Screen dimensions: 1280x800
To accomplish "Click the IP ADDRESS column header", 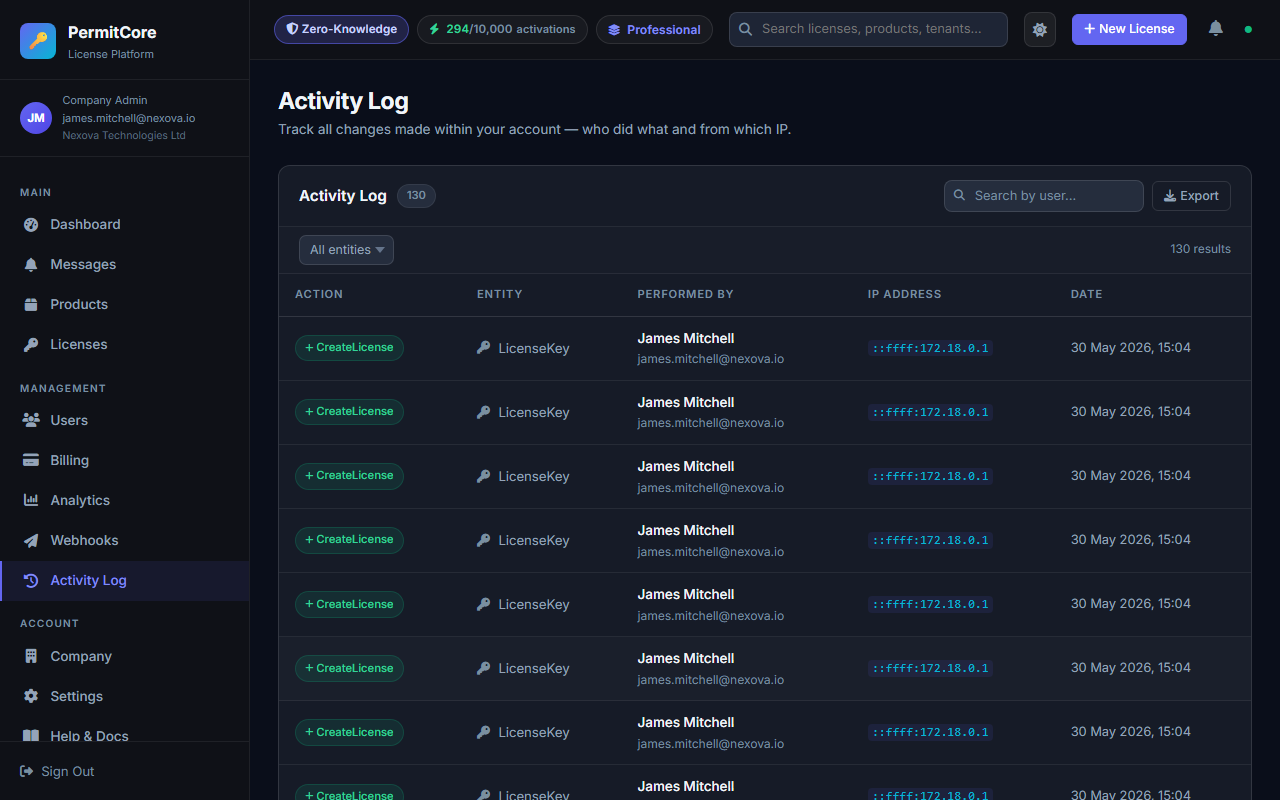I will [x=904, y=294].
